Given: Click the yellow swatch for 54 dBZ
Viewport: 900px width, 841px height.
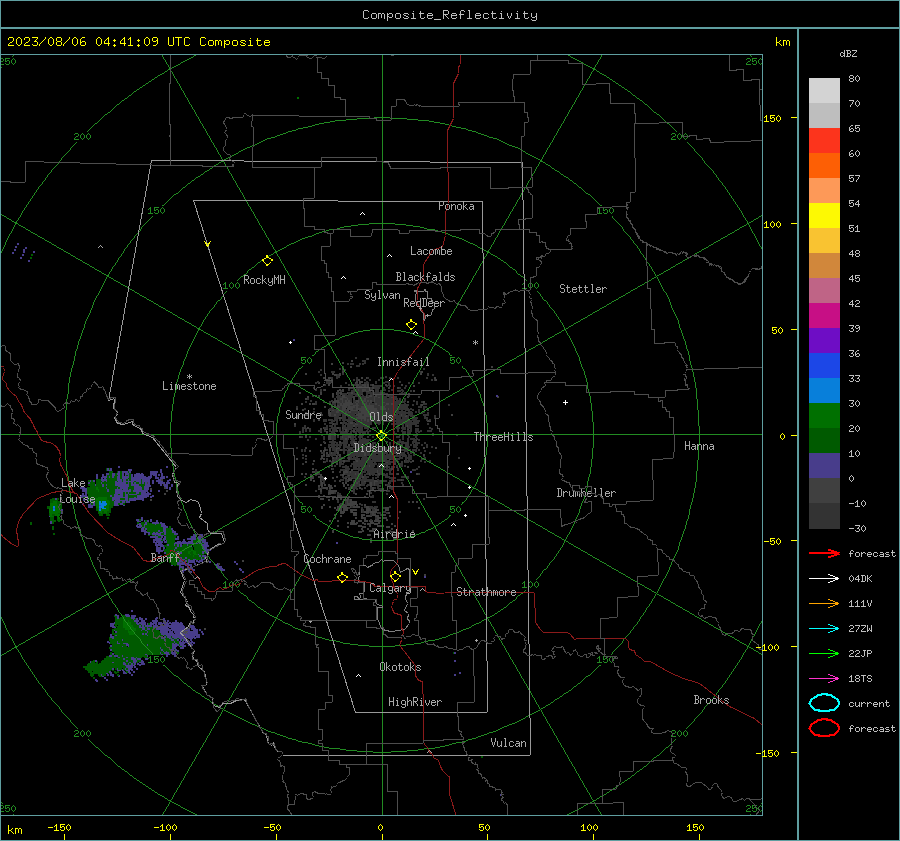Looking at the screenshot, I should [x=824, y=215].
